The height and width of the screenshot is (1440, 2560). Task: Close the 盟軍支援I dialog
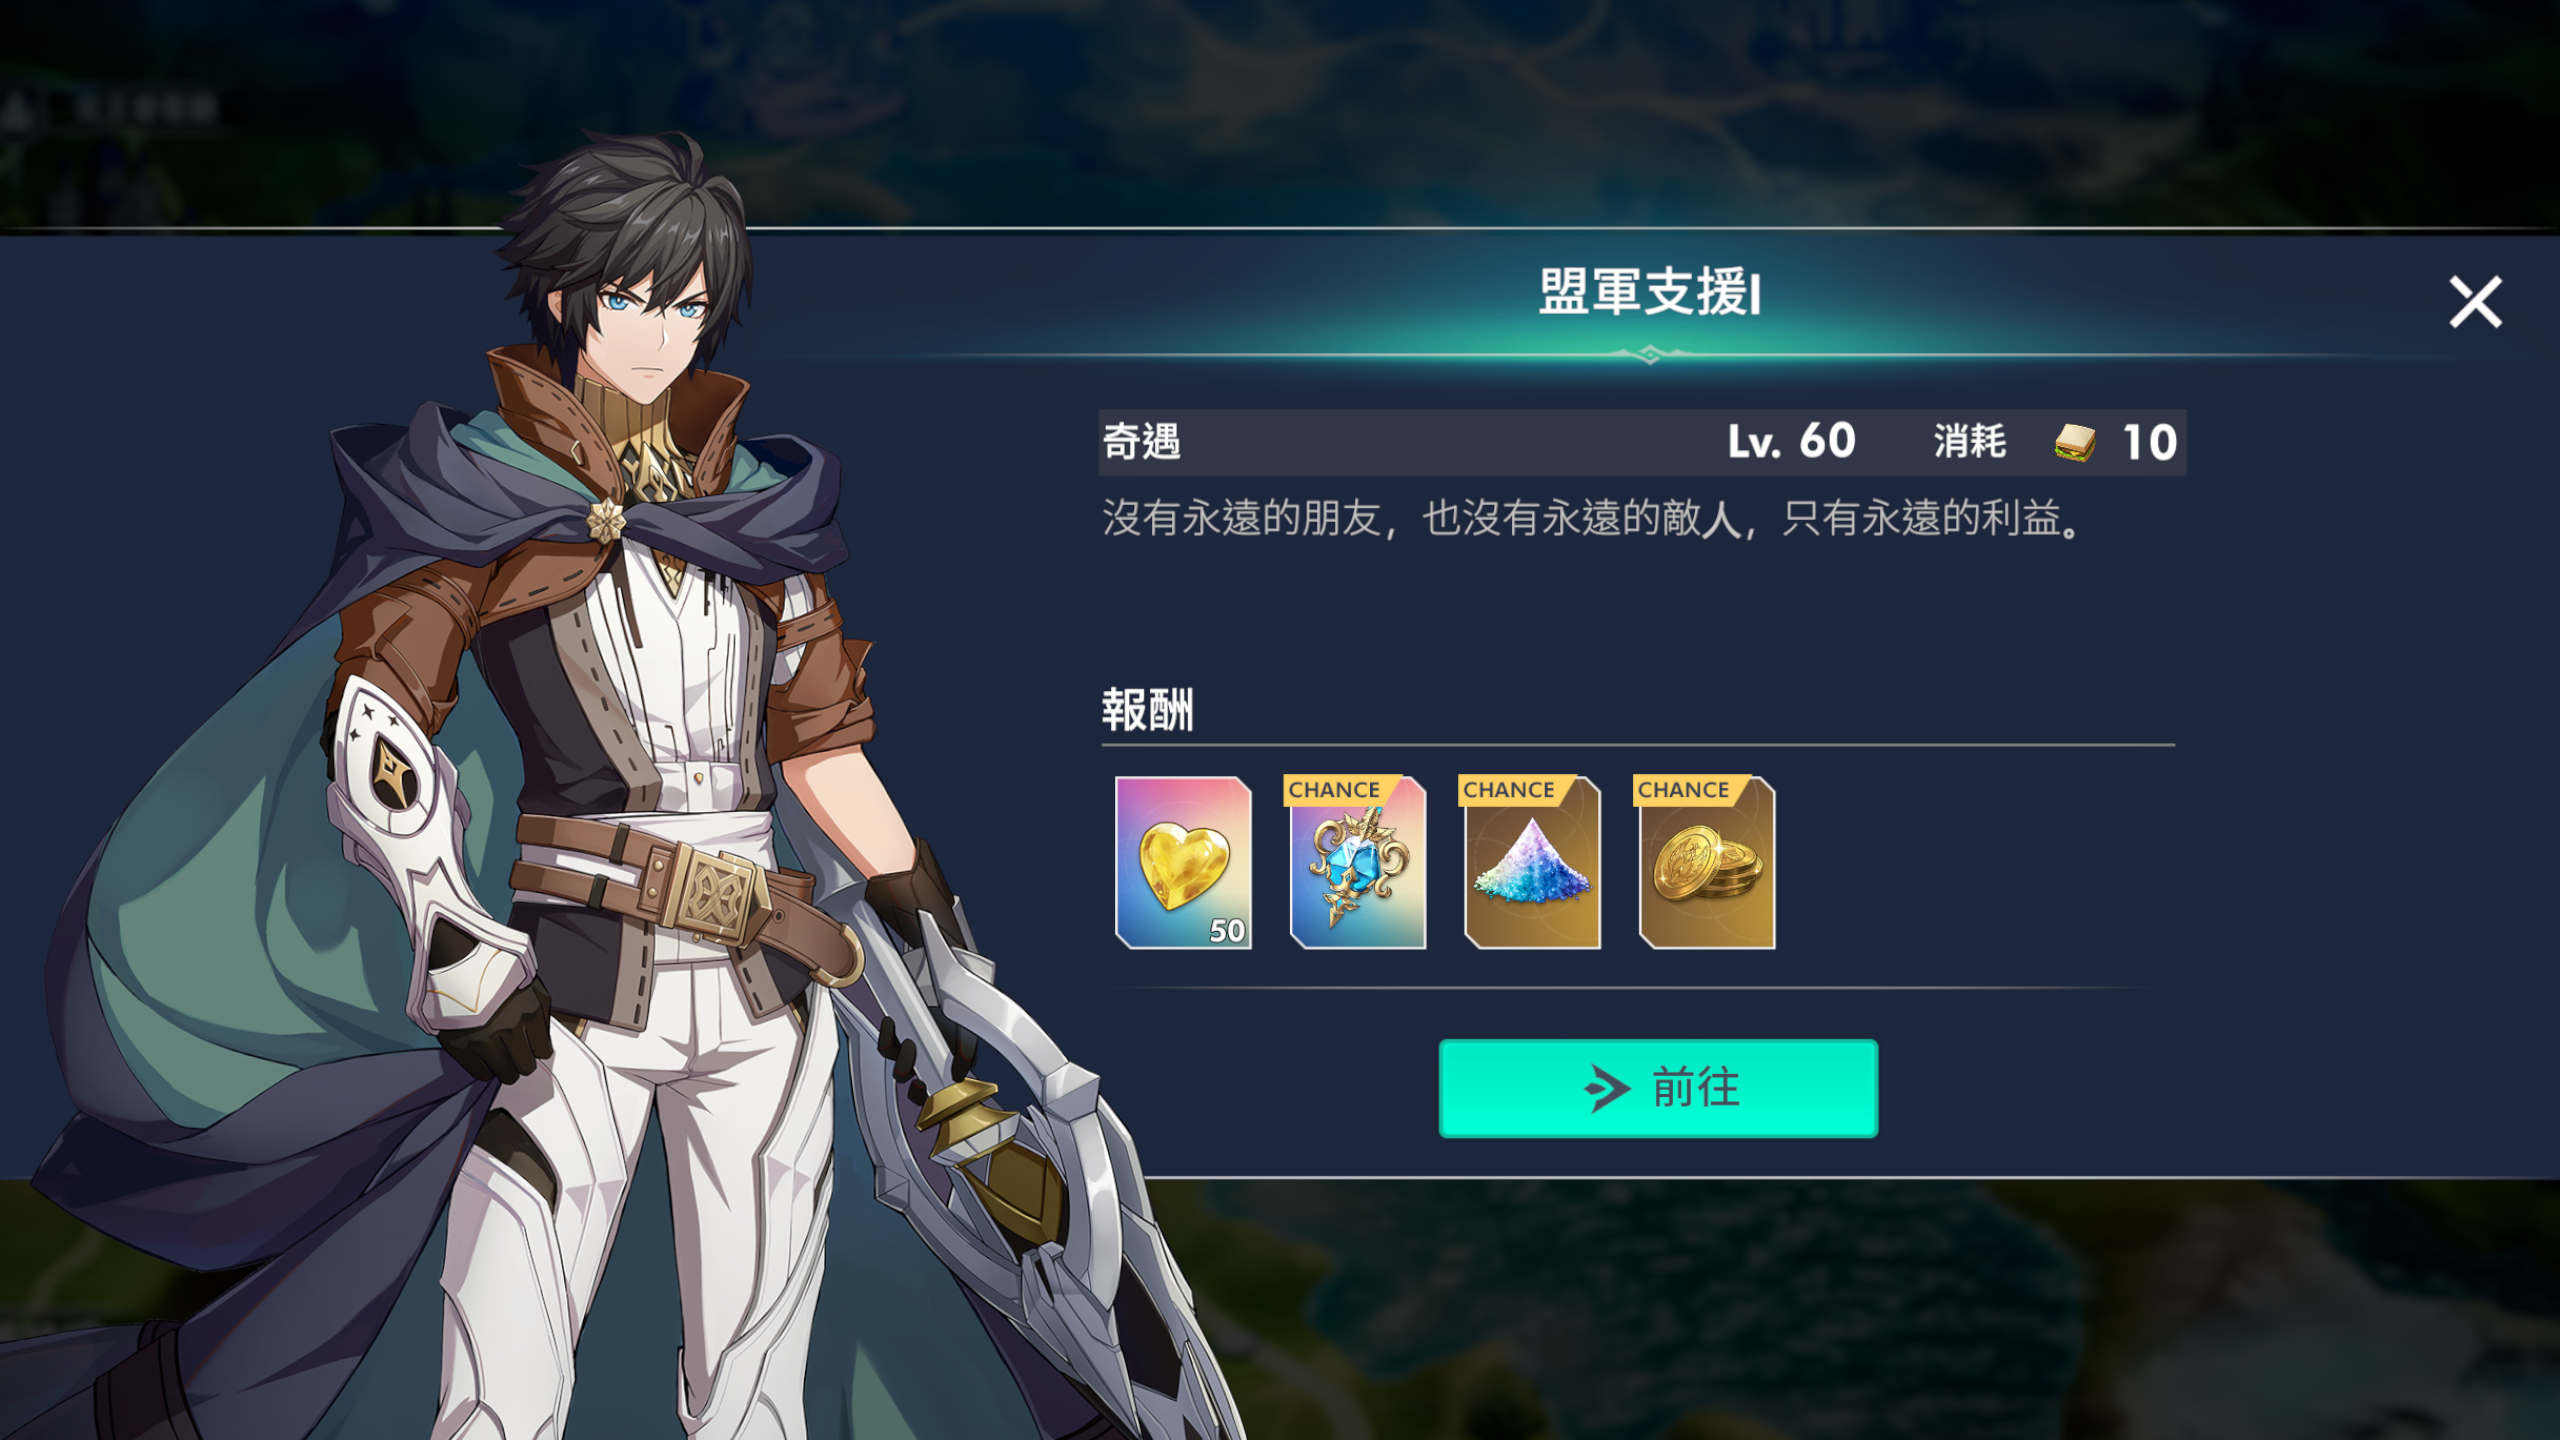tap(2475, 301)
